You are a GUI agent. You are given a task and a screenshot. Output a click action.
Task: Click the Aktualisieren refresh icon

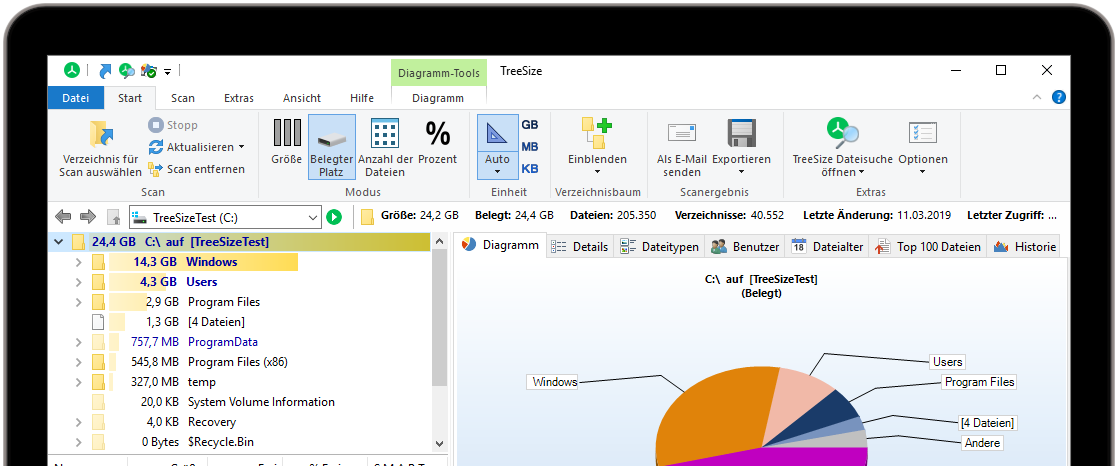pyautogui.click(x=155, y=147)
